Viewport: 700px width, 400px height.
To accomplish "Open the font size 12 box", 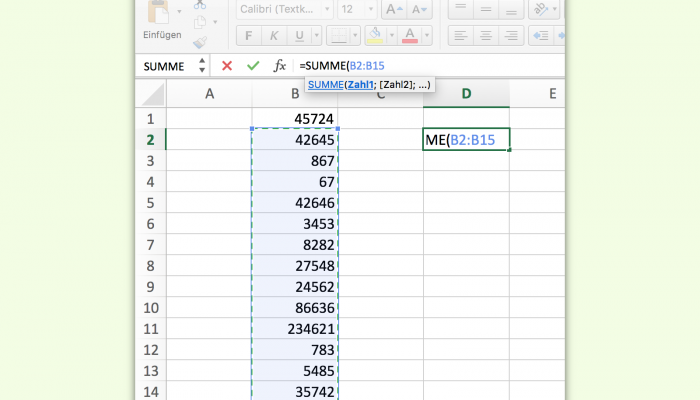I will tap(356, 9).
